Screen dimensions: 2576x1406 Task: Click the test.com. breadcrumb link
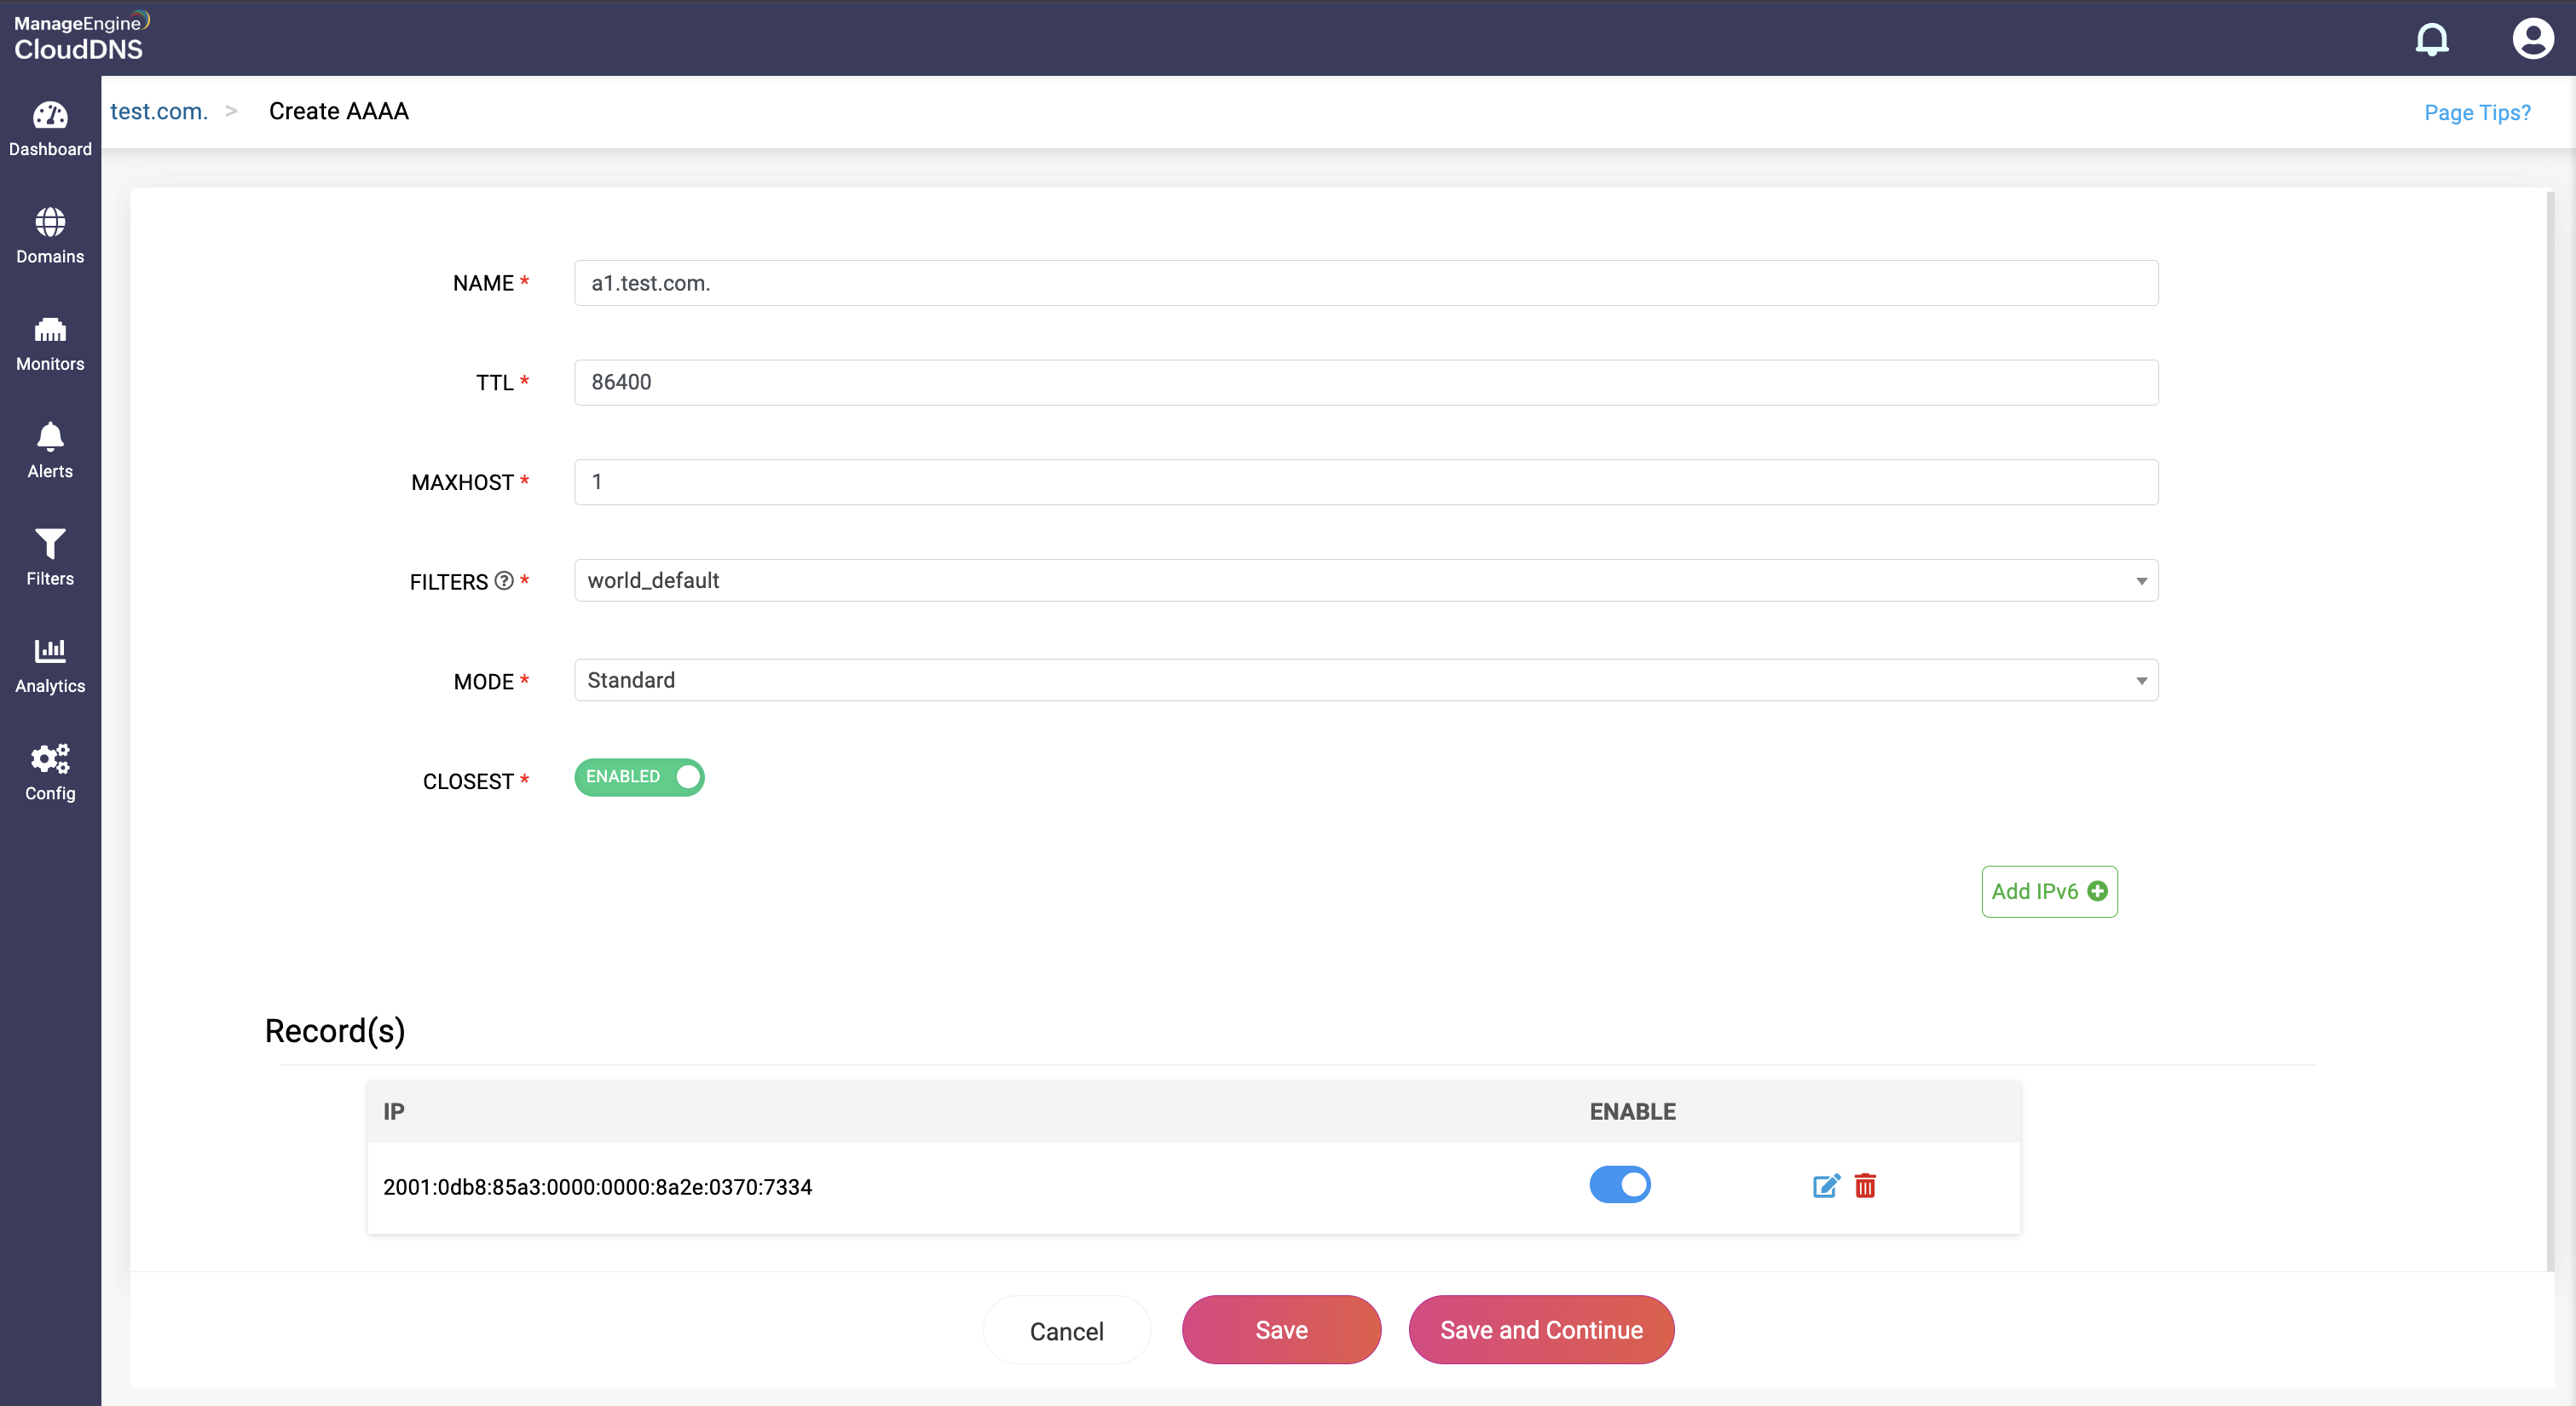click(159, 111)
